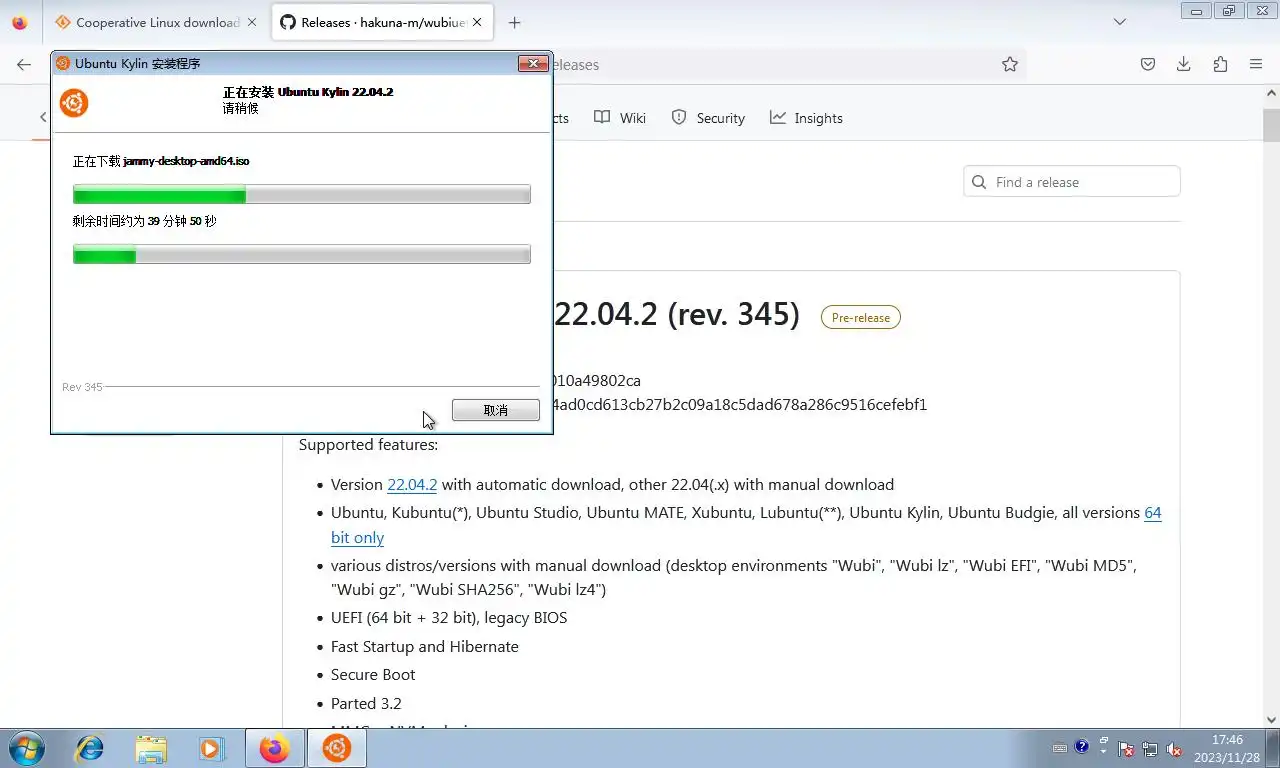Click the Pre-release label badge

[x=861, y=317]
